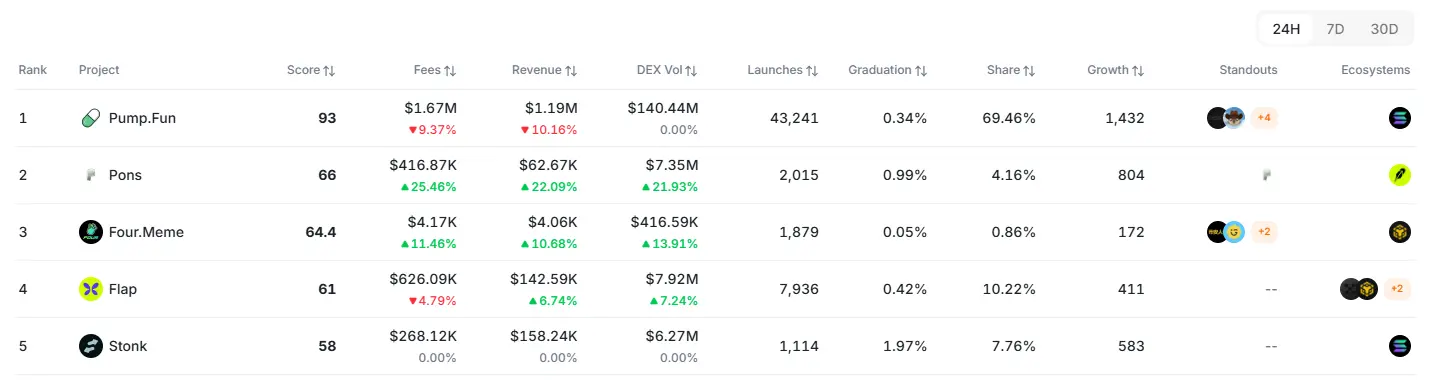Click Pump.Fun's revenue drop 10.16%
This screenshot has width=1450, height=380.
(549, 129)
